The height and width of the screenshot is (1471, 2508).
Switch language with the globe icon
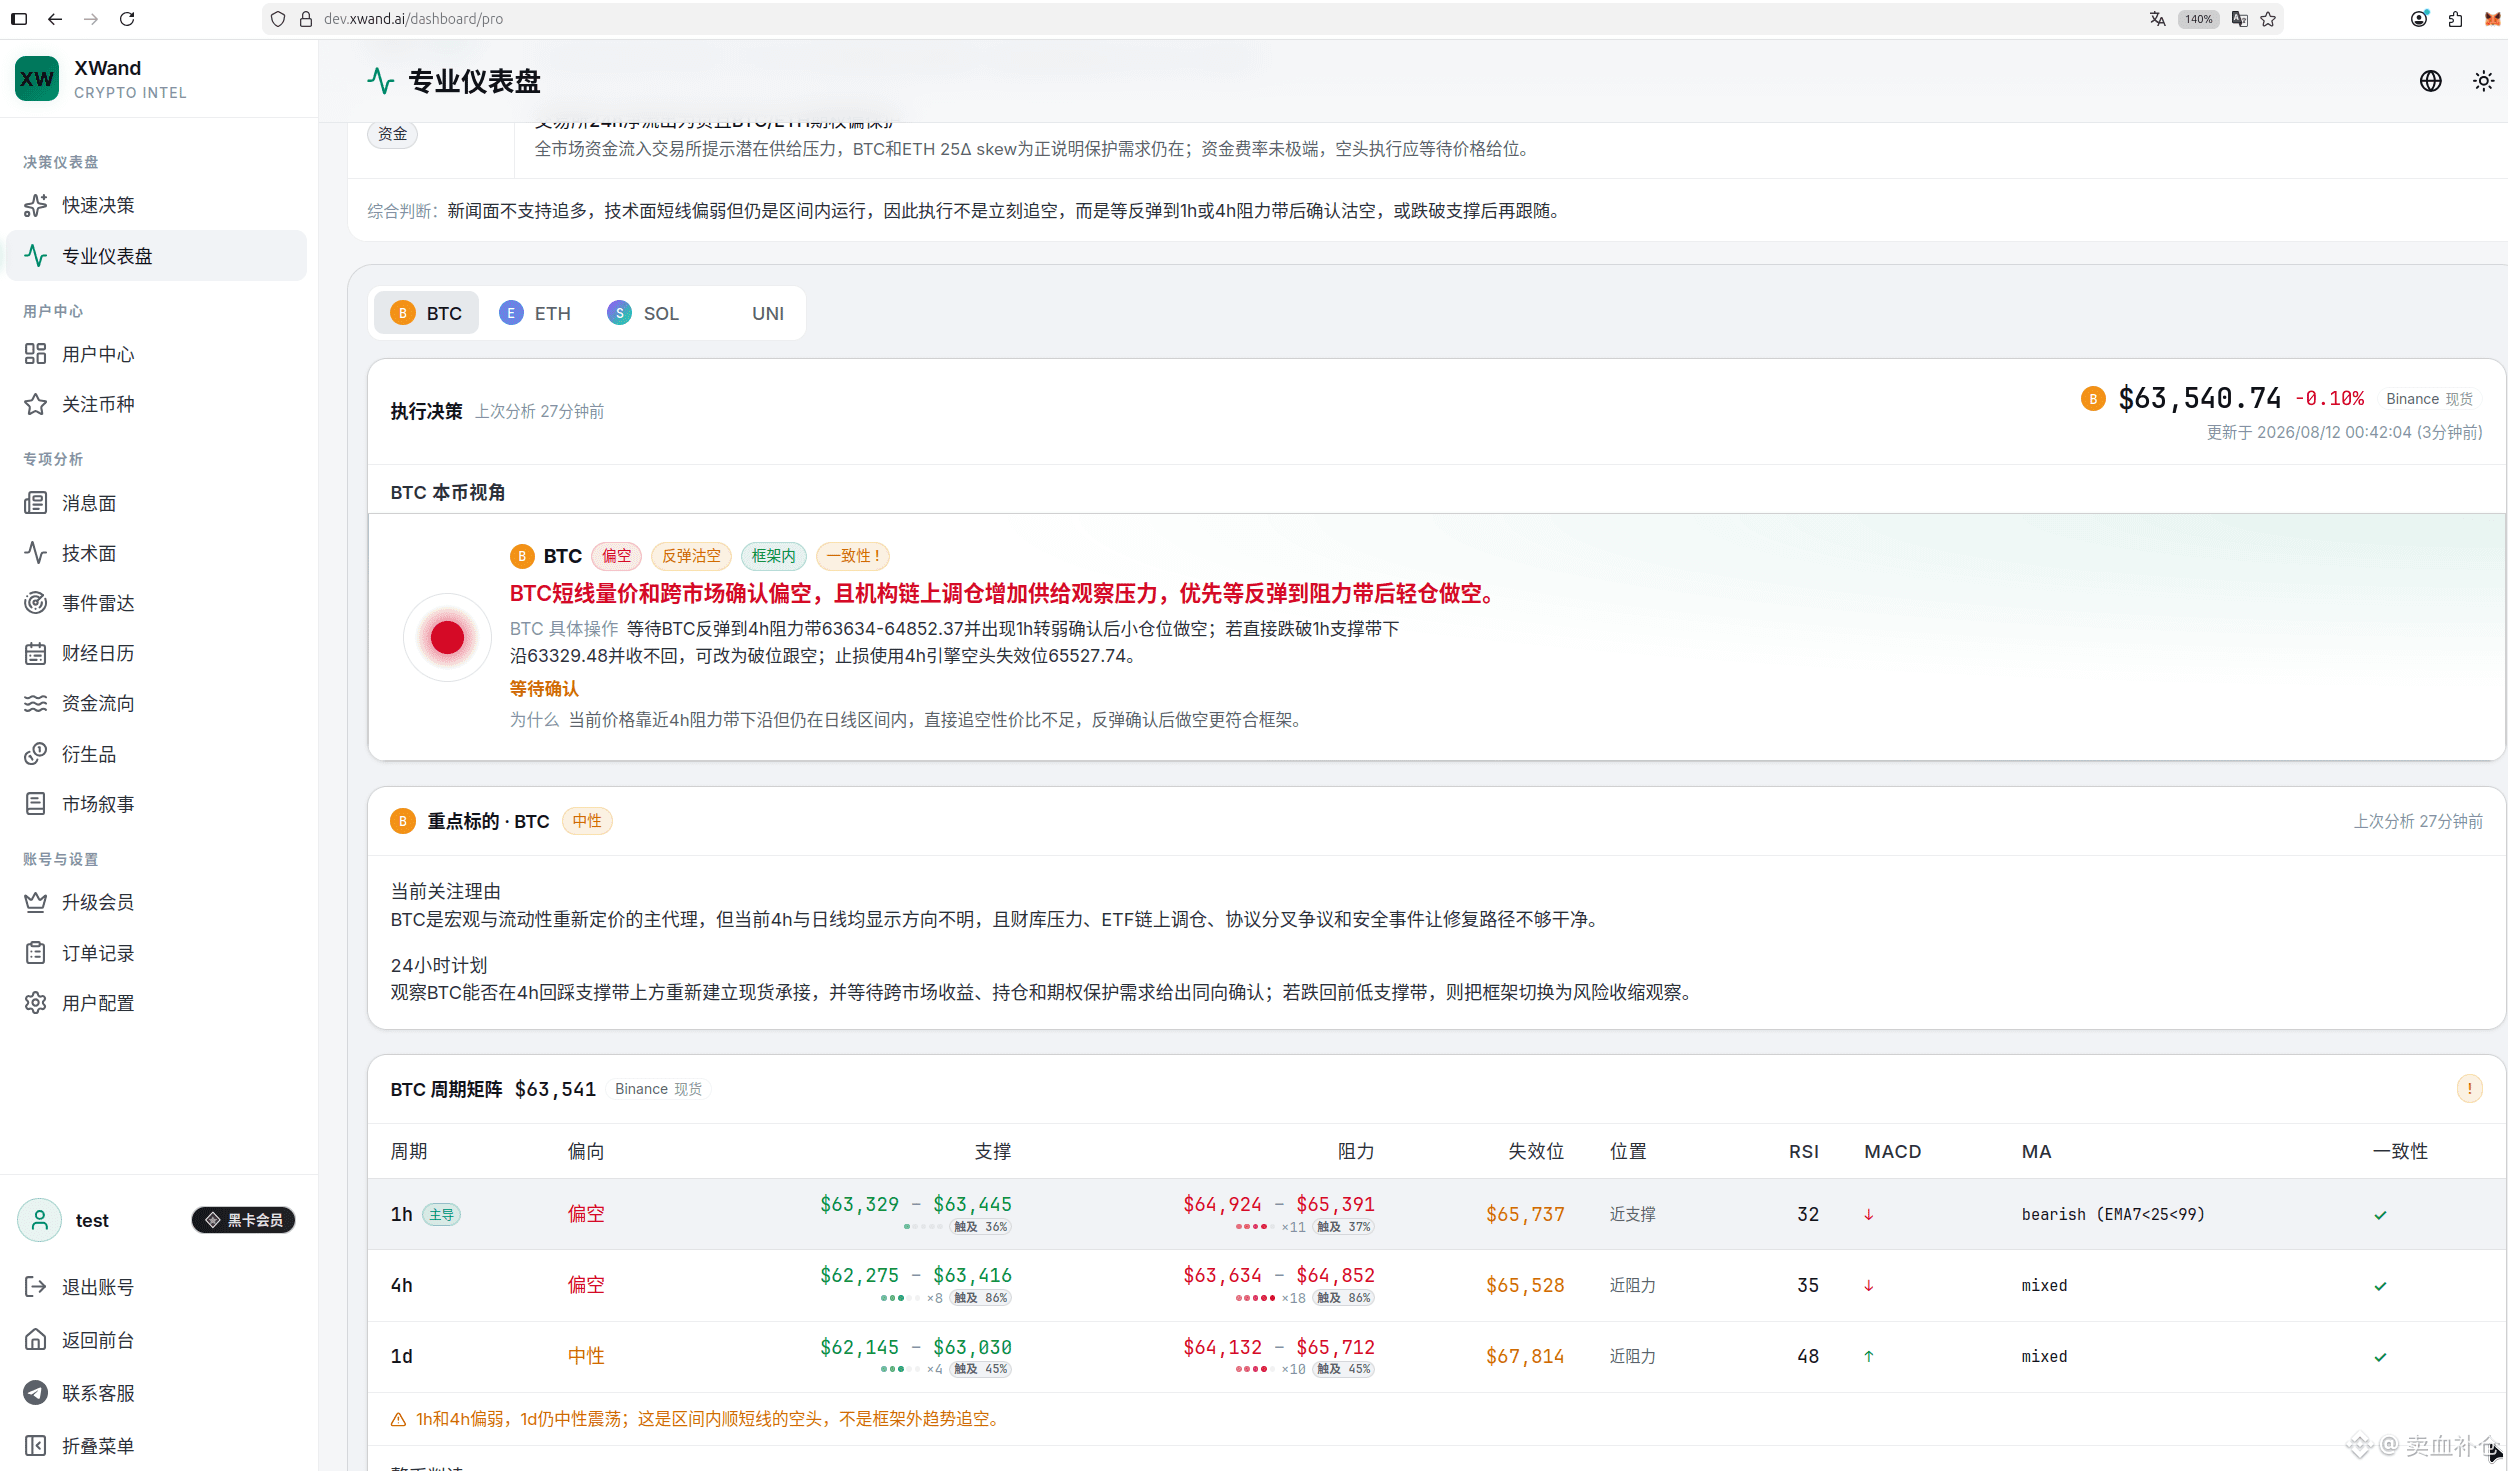2431,81
